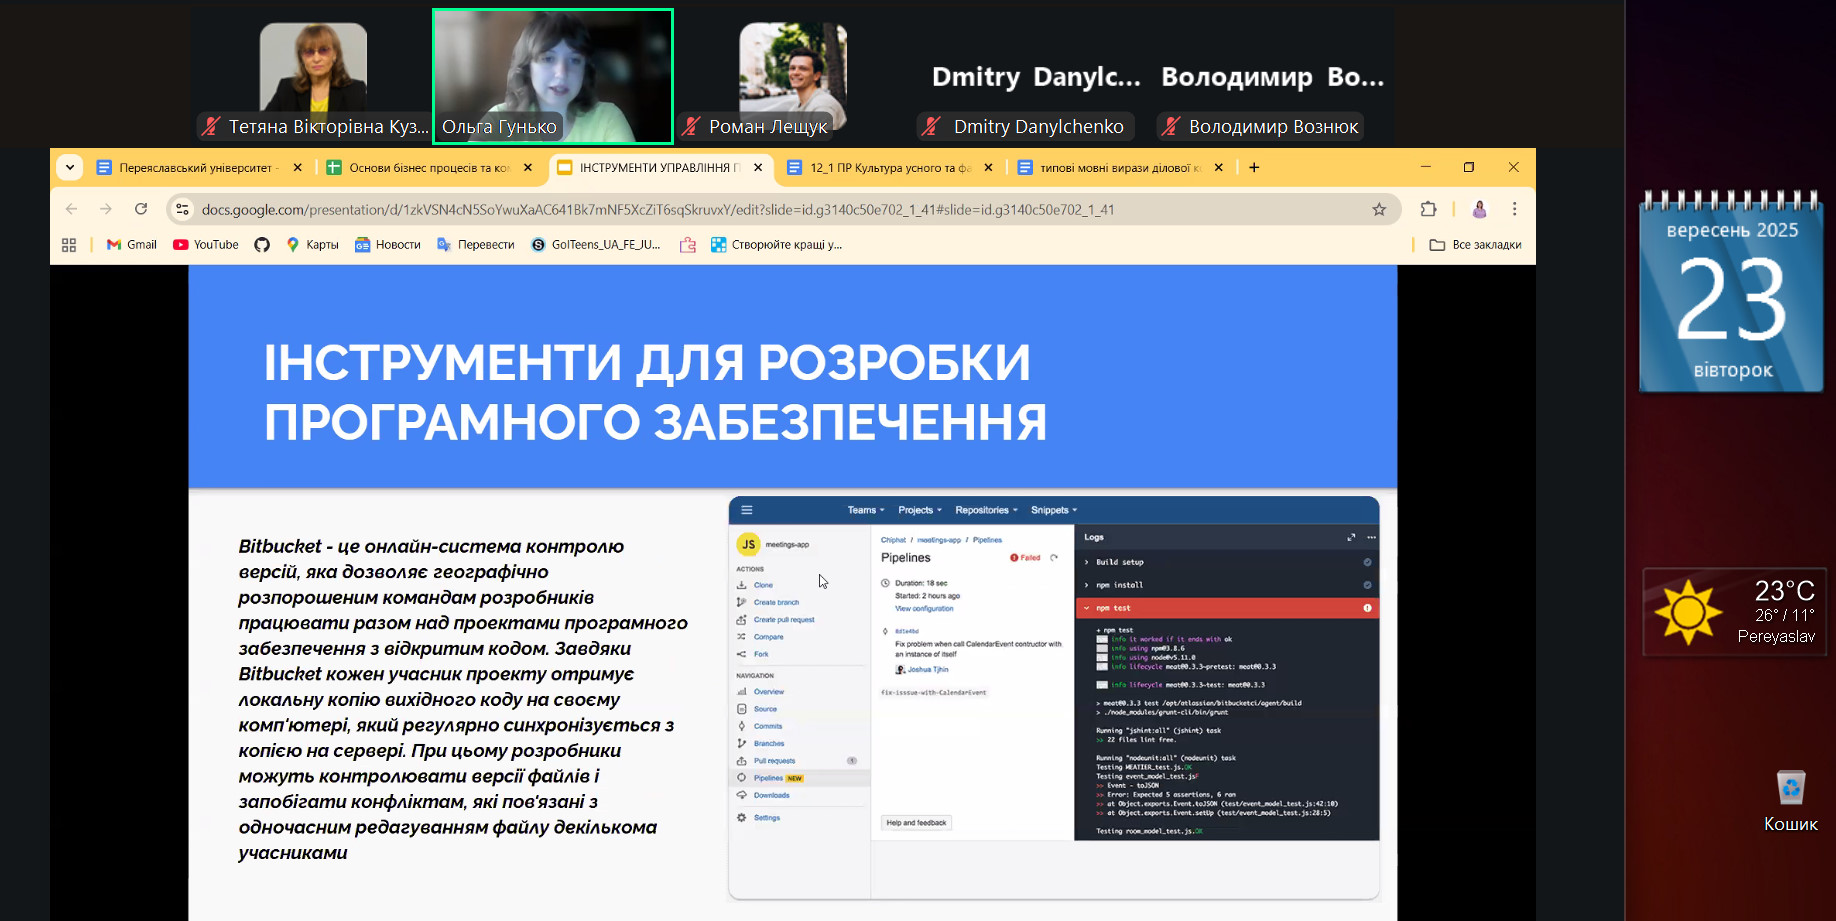Expand the tab search dropdown arrow
The image size is (1836, 921).
69,167
